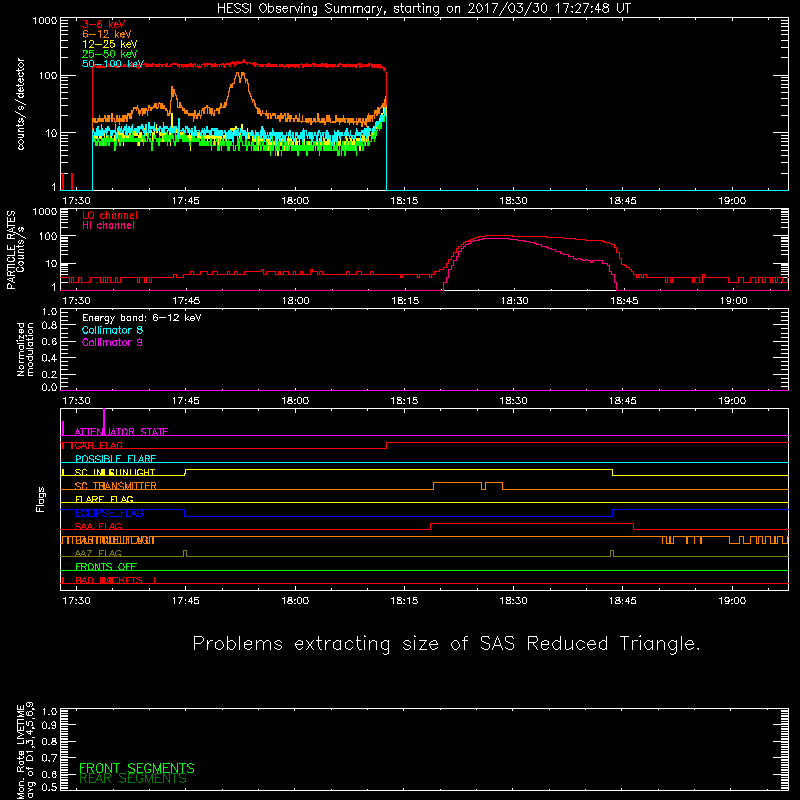The height and width of the screenshot is (800, 800).
Task: Click 19:00 tick label under top counts plot
Action: click(x=732, y=201)
